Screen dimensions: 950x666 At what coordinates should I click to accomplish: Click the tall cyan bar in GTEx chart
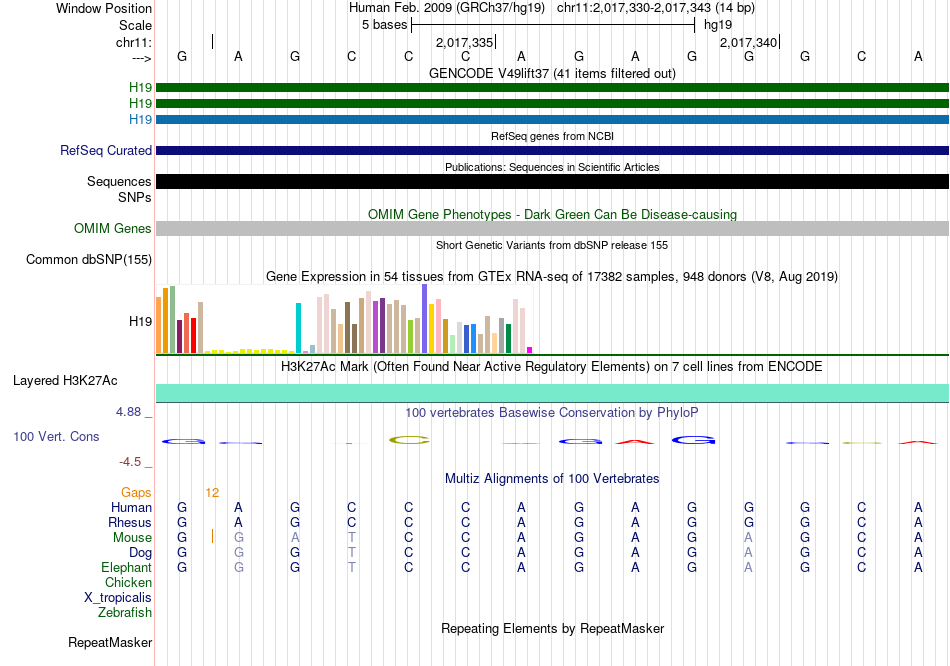point(298,328)
